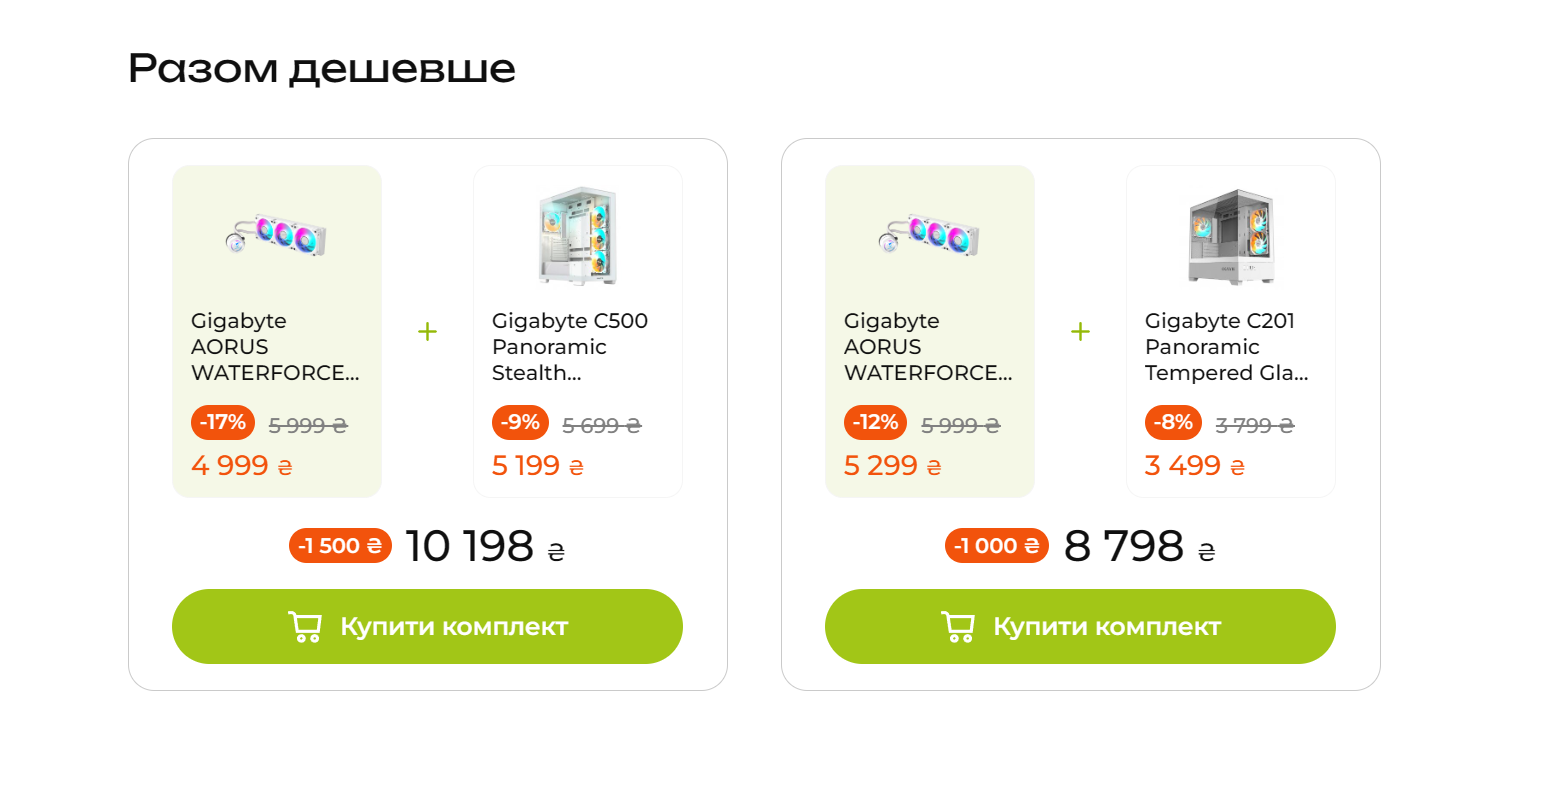Open the Gigabyte C500 Panoramic Stealth product title
Screen dimensions: 1562x790
(x=569, y=347)
